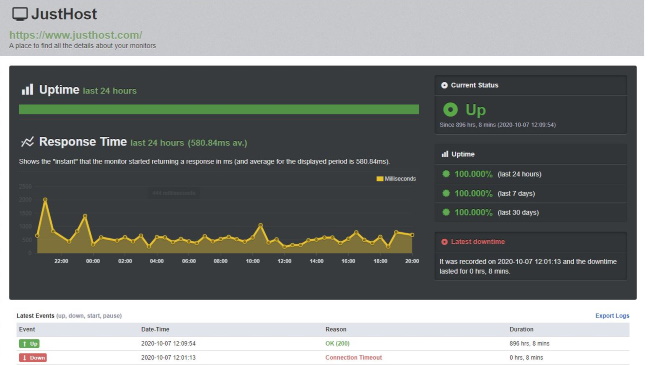Click the 0 hrs, 8 mins duration cell
650x365 pixels.
click(x=526, y=358)
